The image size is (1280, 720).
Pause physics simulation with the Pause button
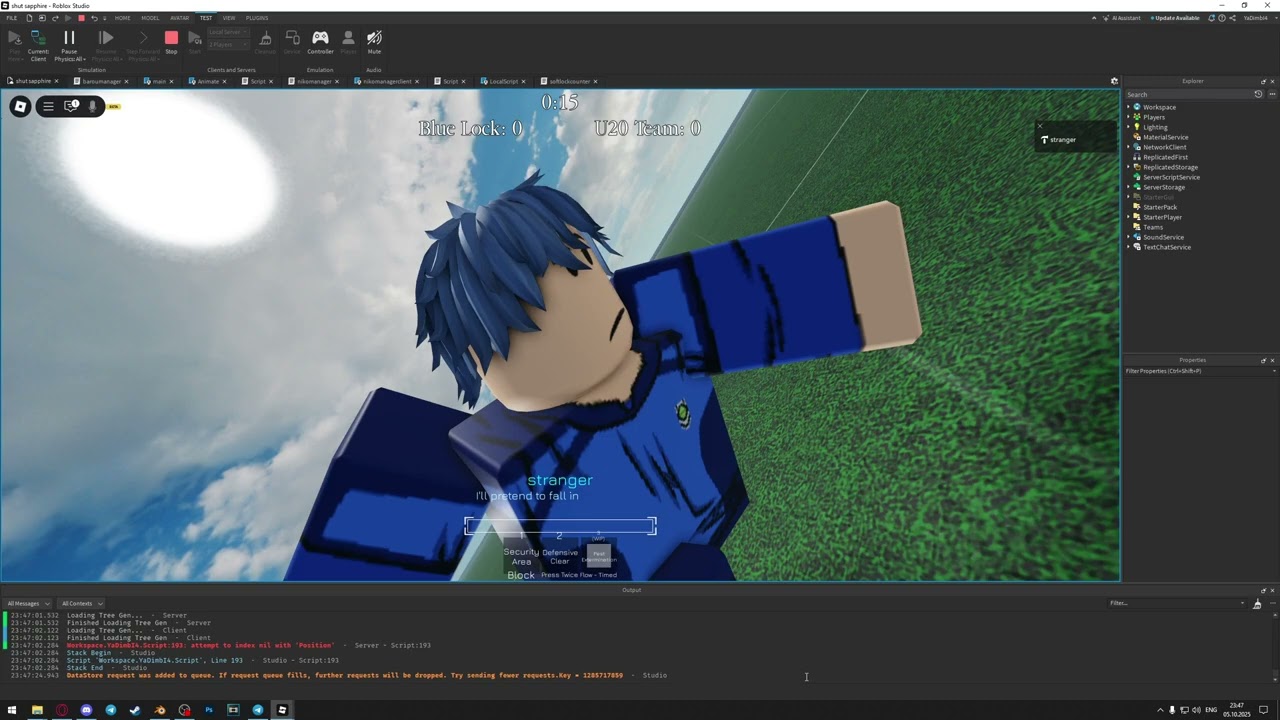[69, 43]
